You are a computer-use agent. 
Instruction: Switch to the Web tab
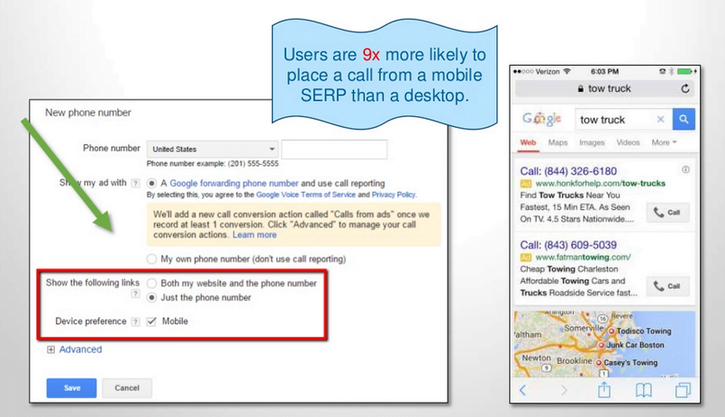(x=528, y=142)
